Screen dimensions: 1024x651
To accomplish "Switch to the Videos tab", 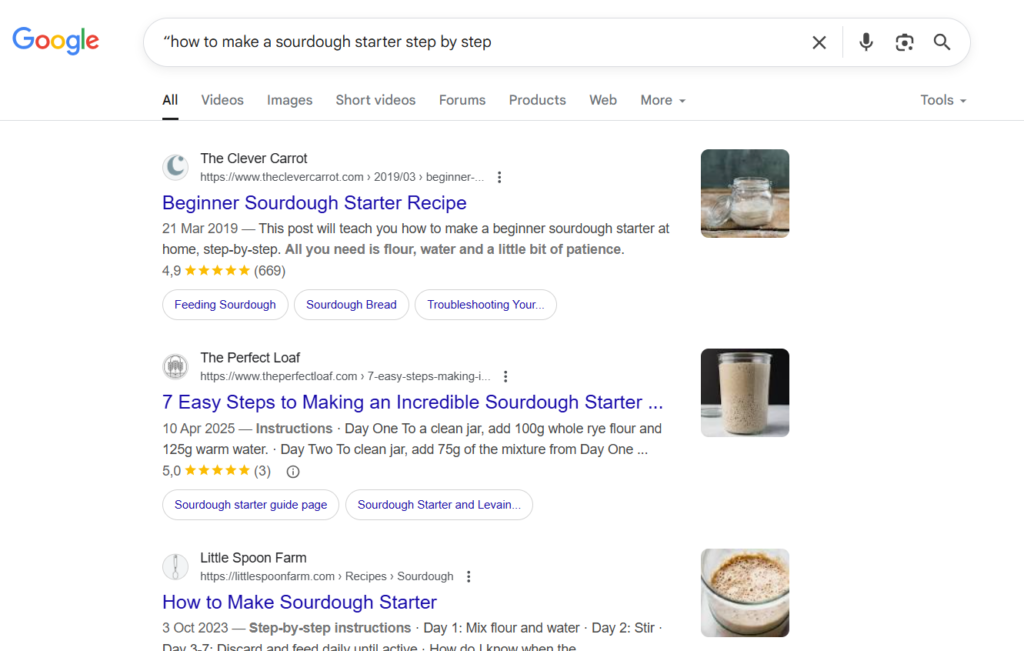I will pos(222,100).
